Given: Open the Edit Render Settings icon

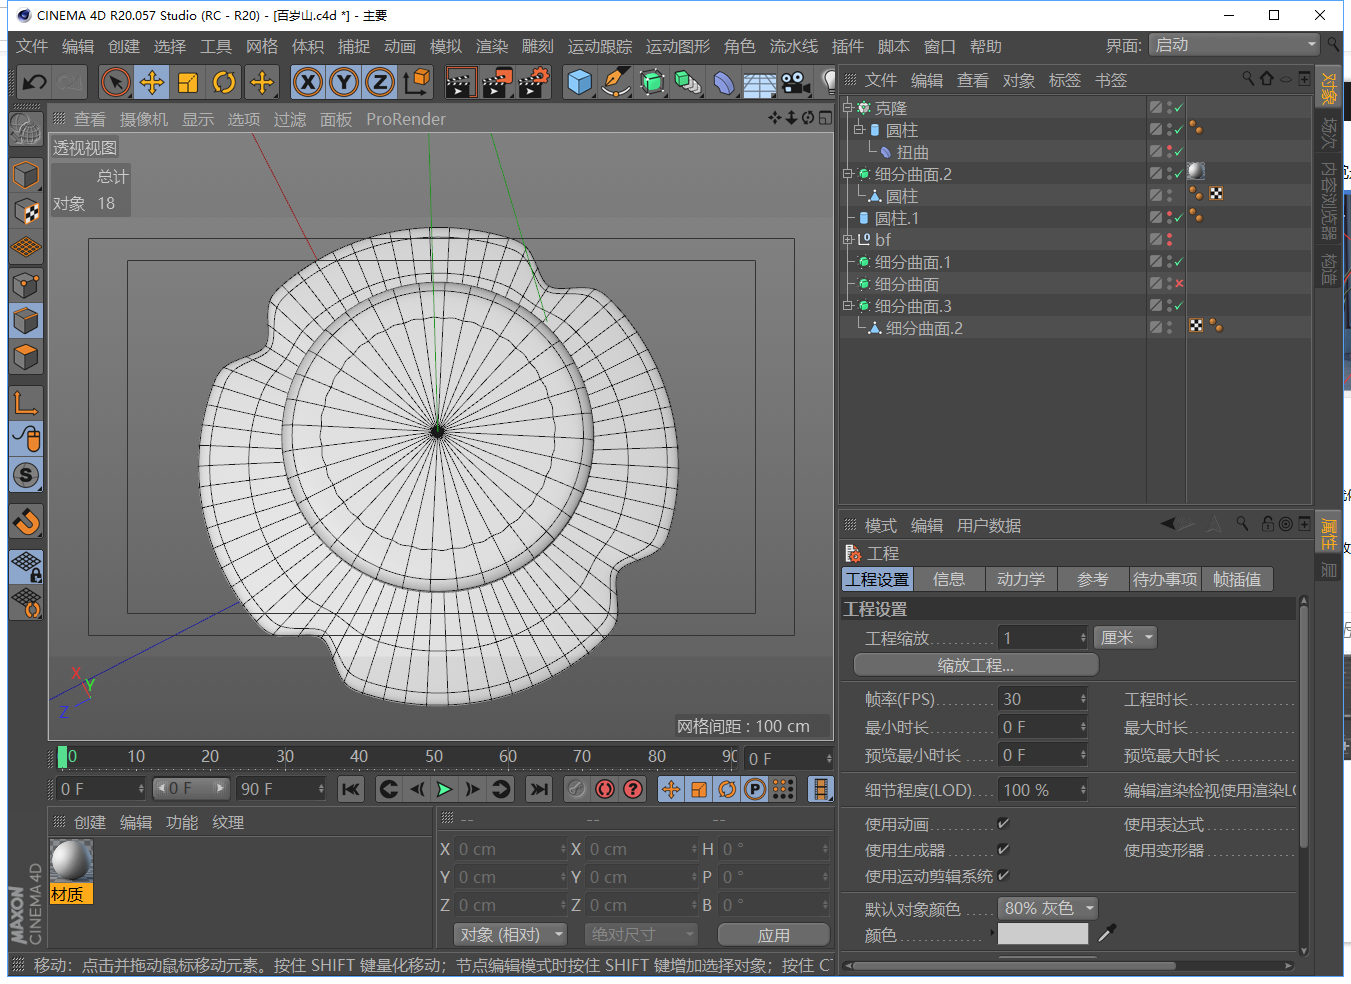Looking at the screenshot, I should [534, 82].
